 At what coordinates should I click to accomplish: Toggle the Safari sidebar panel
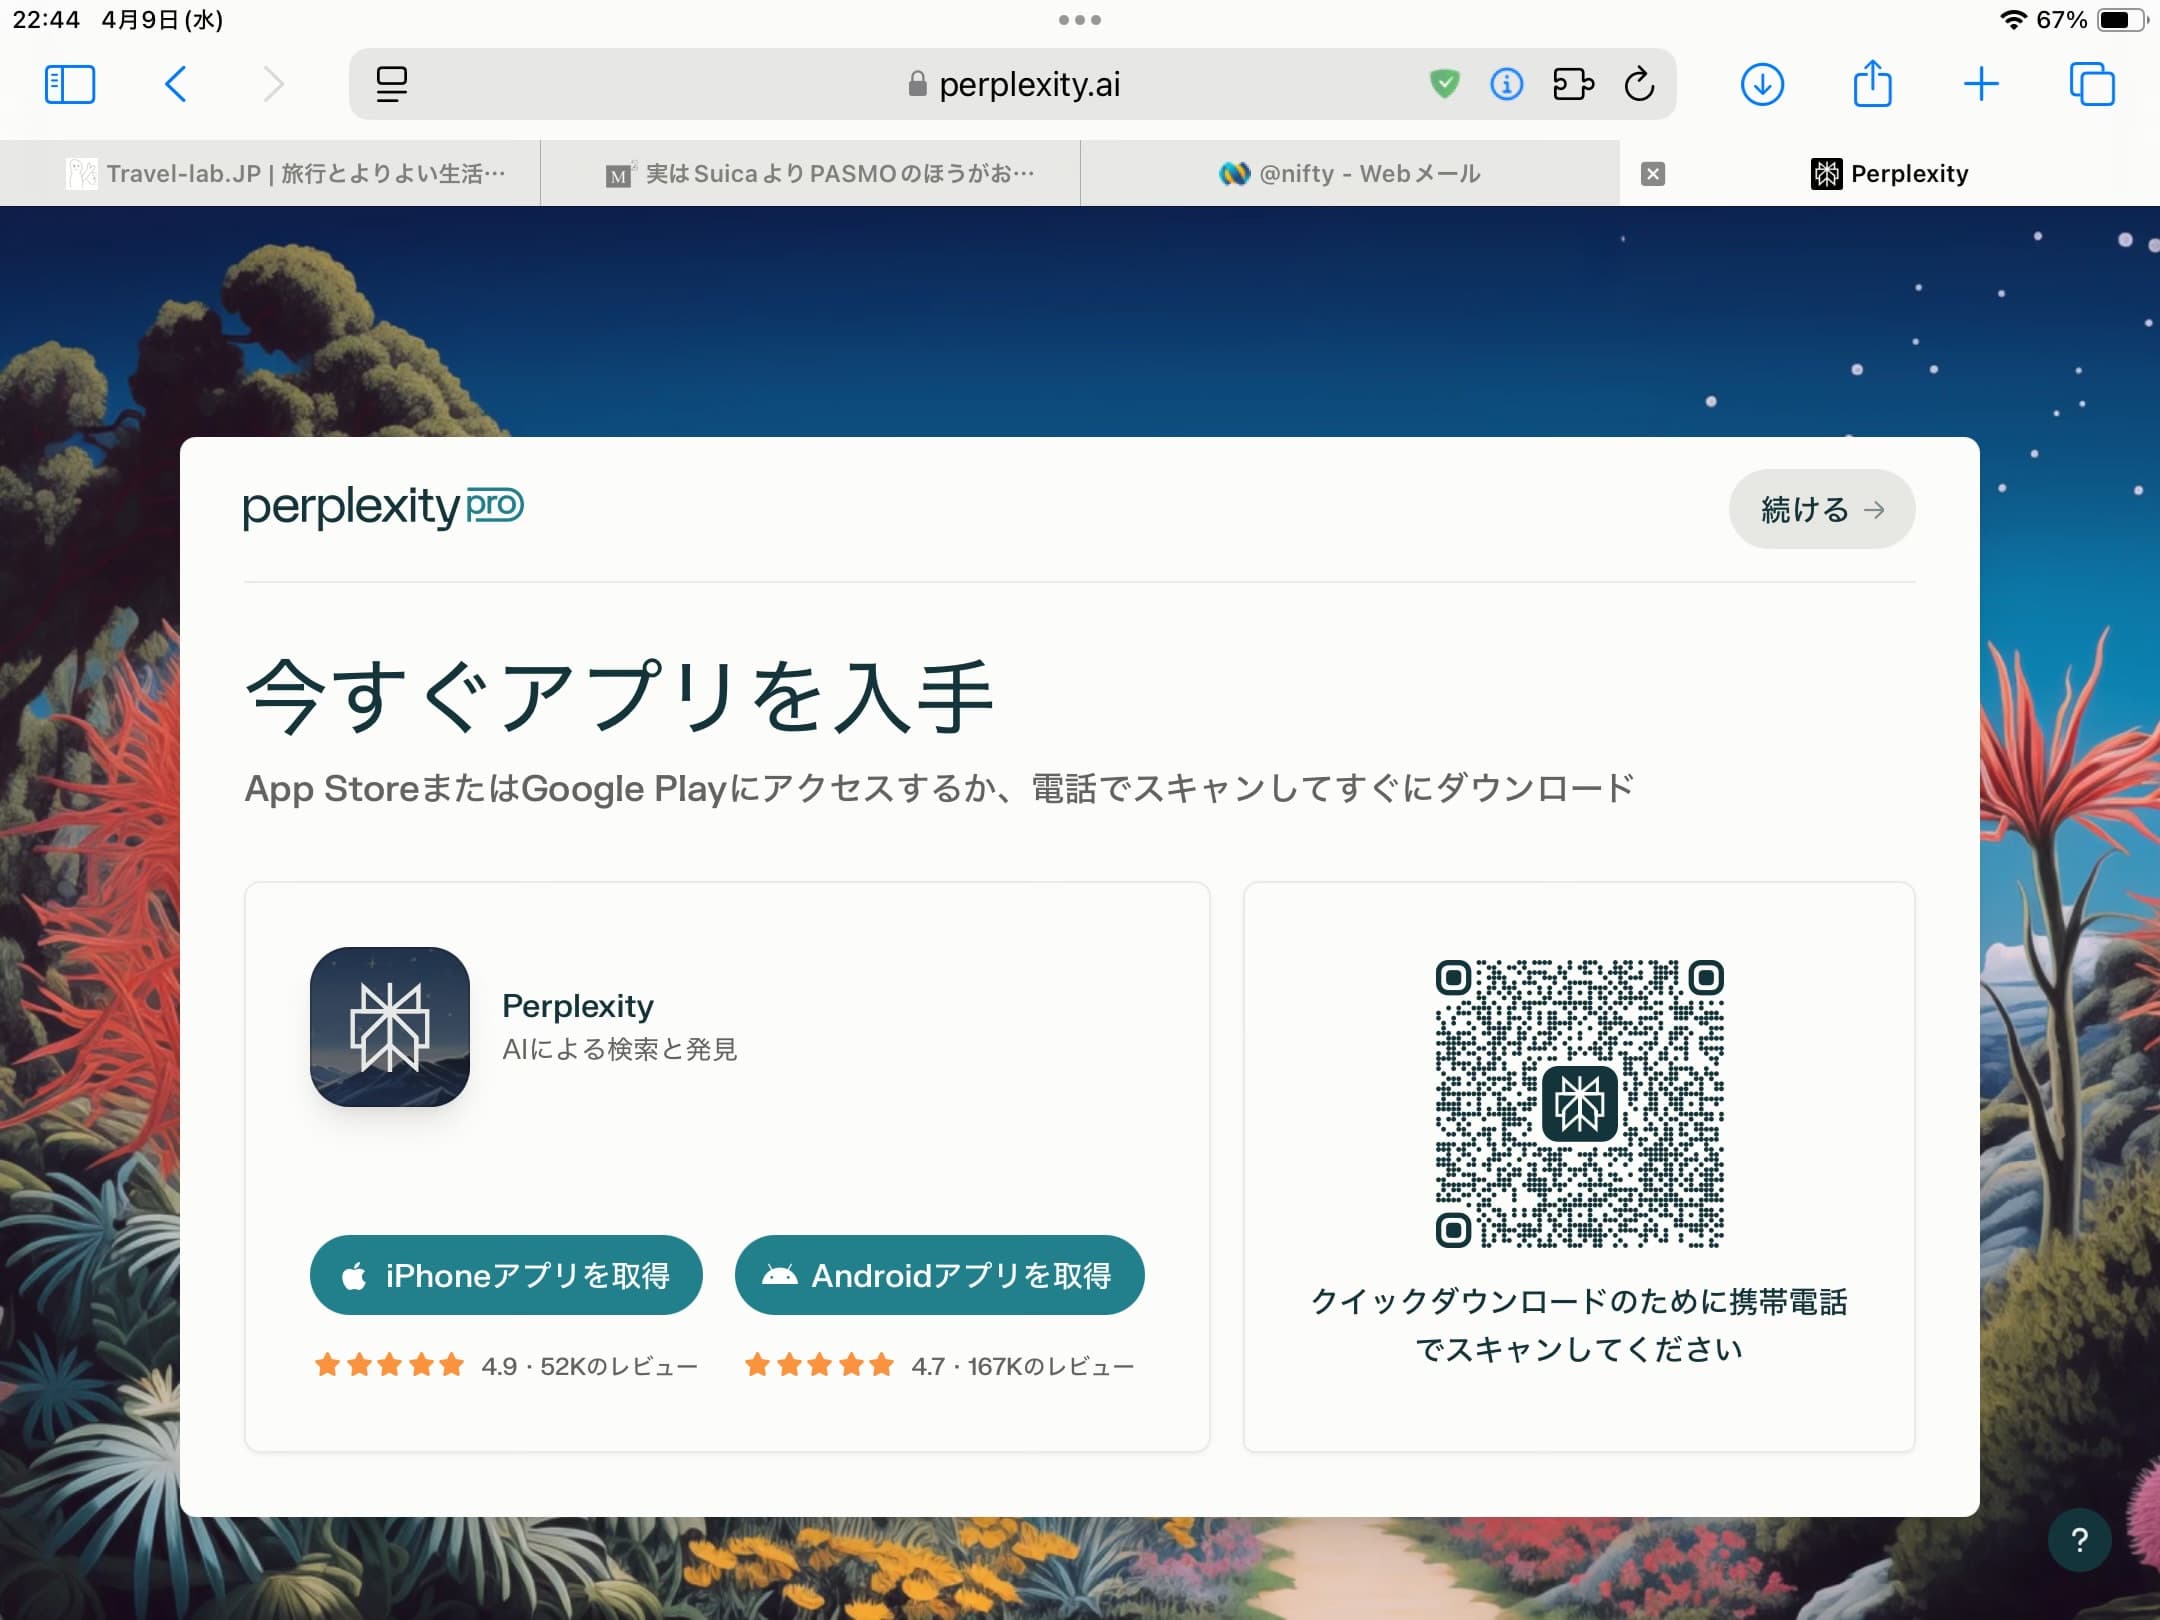click(70, 84)
